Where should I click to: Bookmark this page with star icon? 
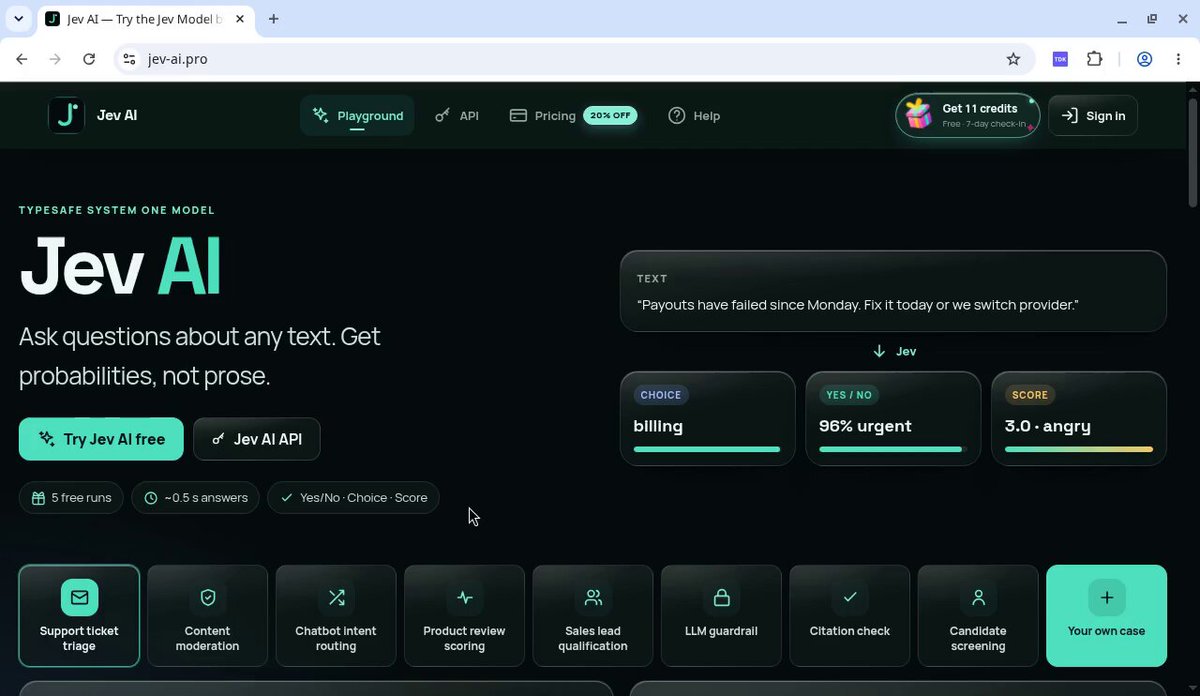(1013, 59)
